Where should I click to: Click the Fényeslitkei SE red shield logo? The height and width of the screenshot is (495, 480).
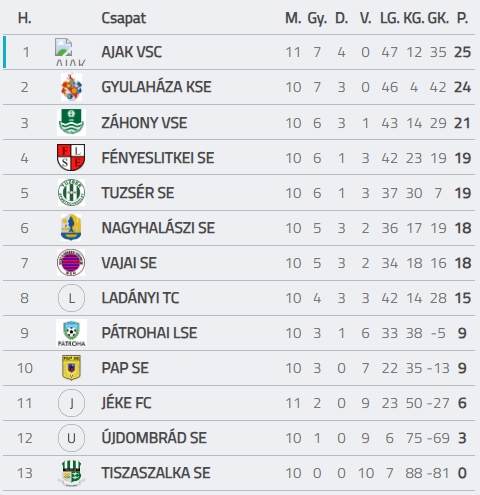tap(71, 157)
